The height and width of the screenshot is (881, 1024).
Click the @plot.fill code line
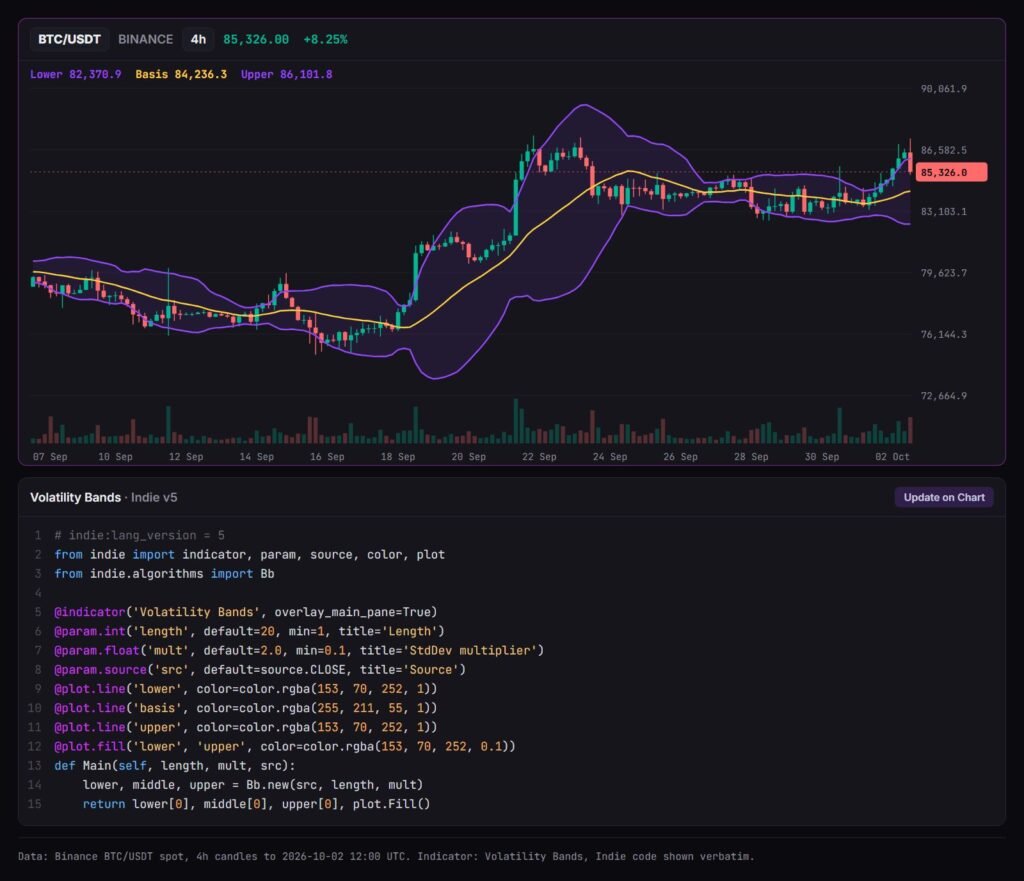pyautogui.click(x=284, y=746)
